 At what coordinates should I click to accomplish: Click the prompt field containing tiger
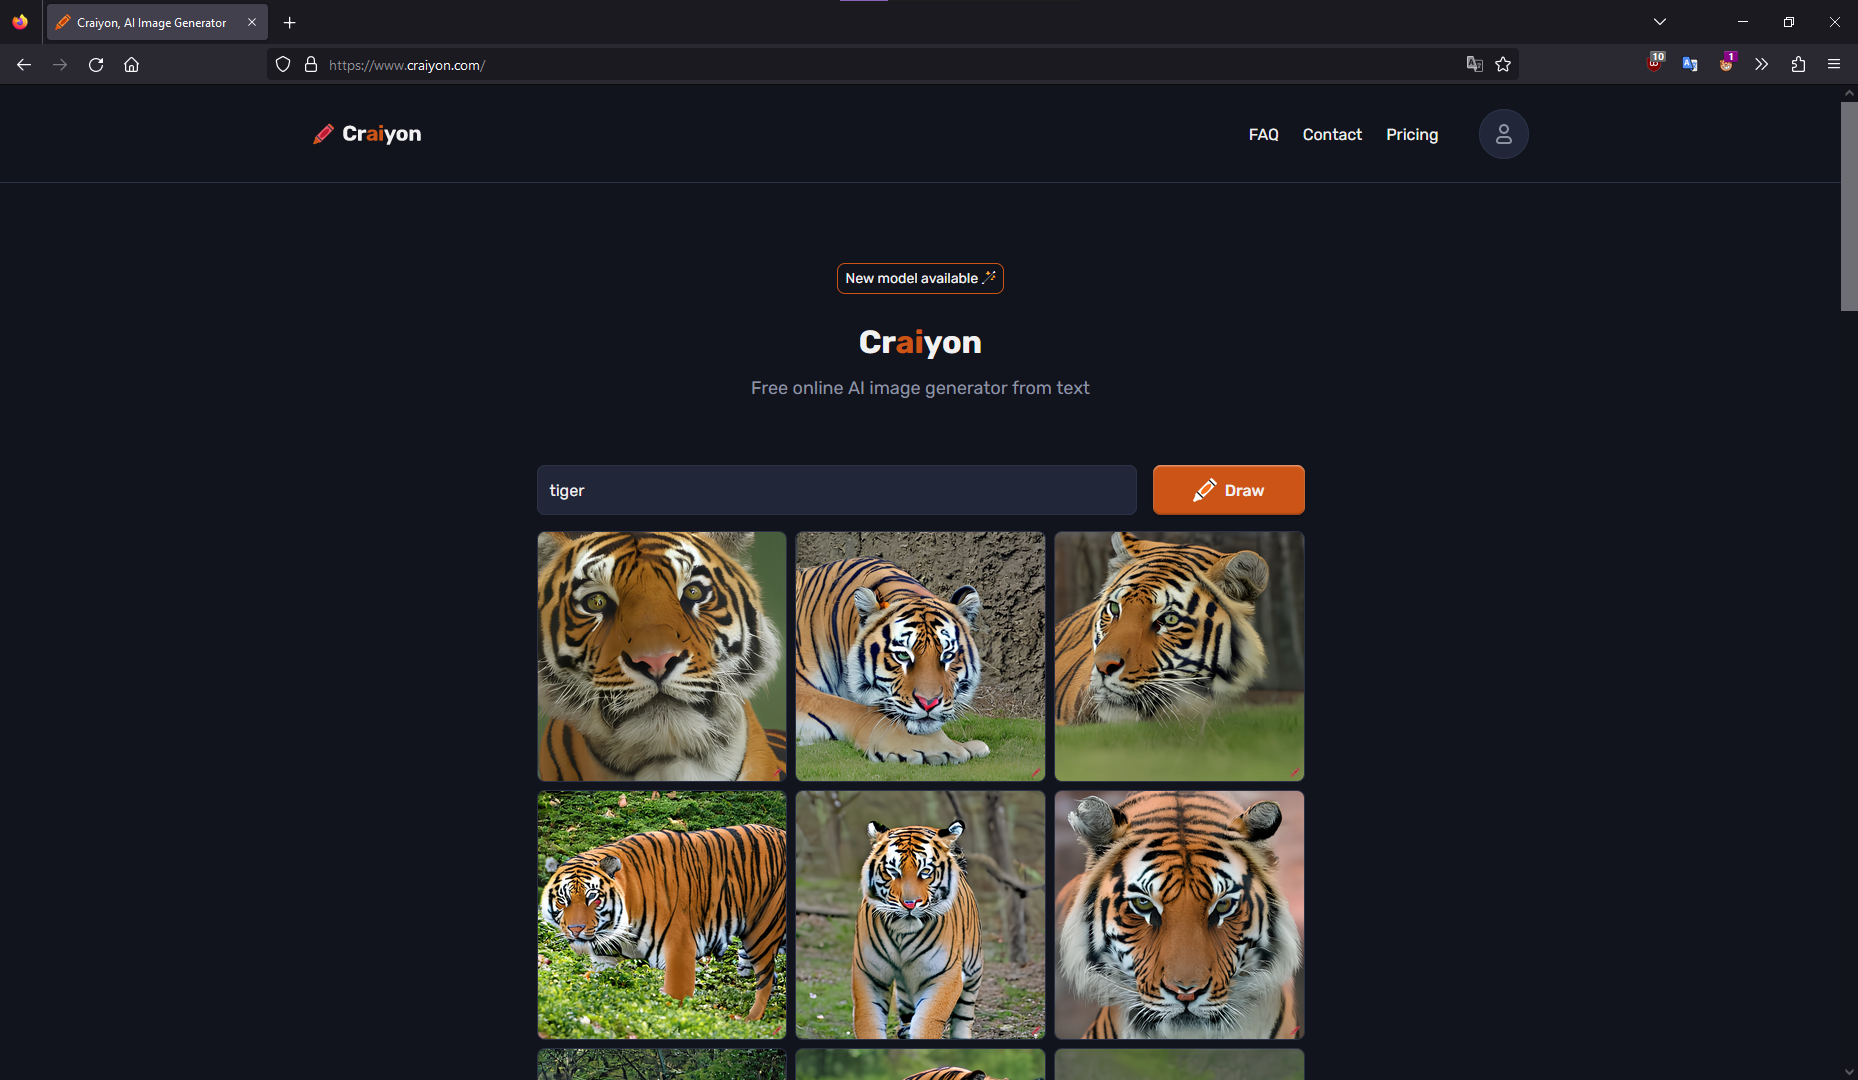[x=836, y=490]
